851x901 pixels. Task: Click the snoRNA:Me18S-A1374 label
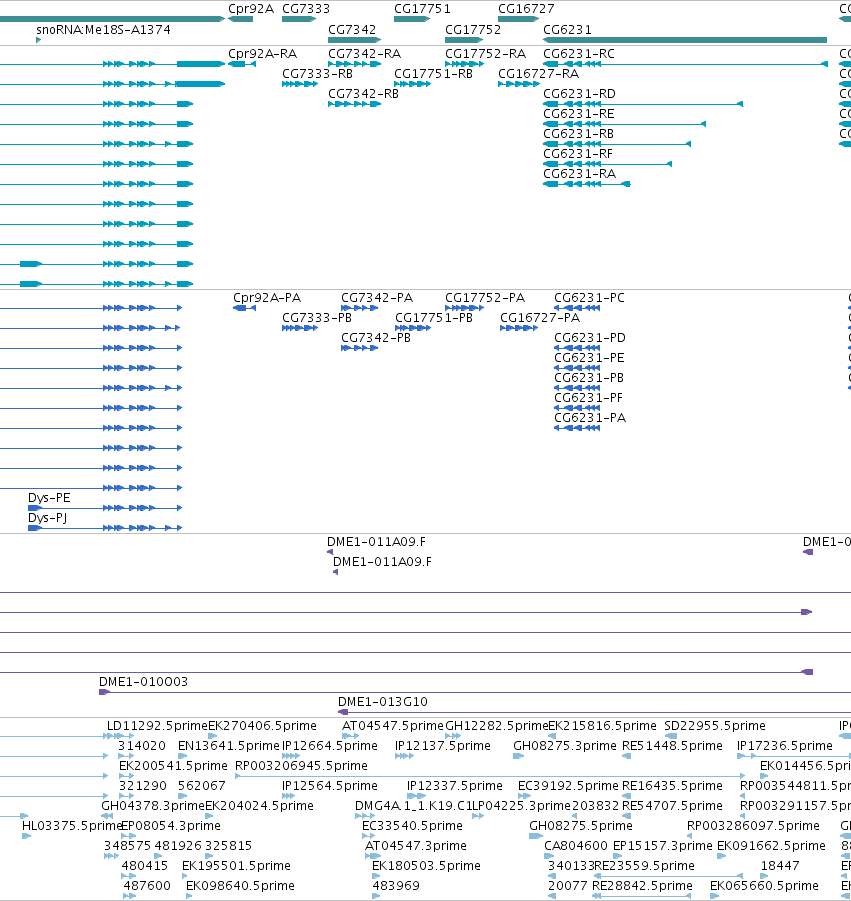tap(103, 29)
